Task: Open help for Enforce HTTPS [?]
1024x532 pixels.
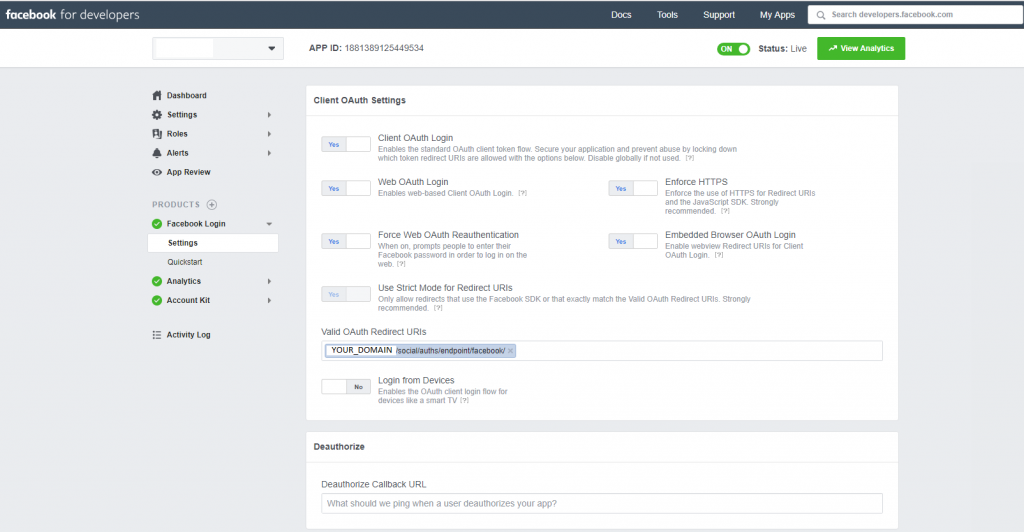Action: [726, 211]
